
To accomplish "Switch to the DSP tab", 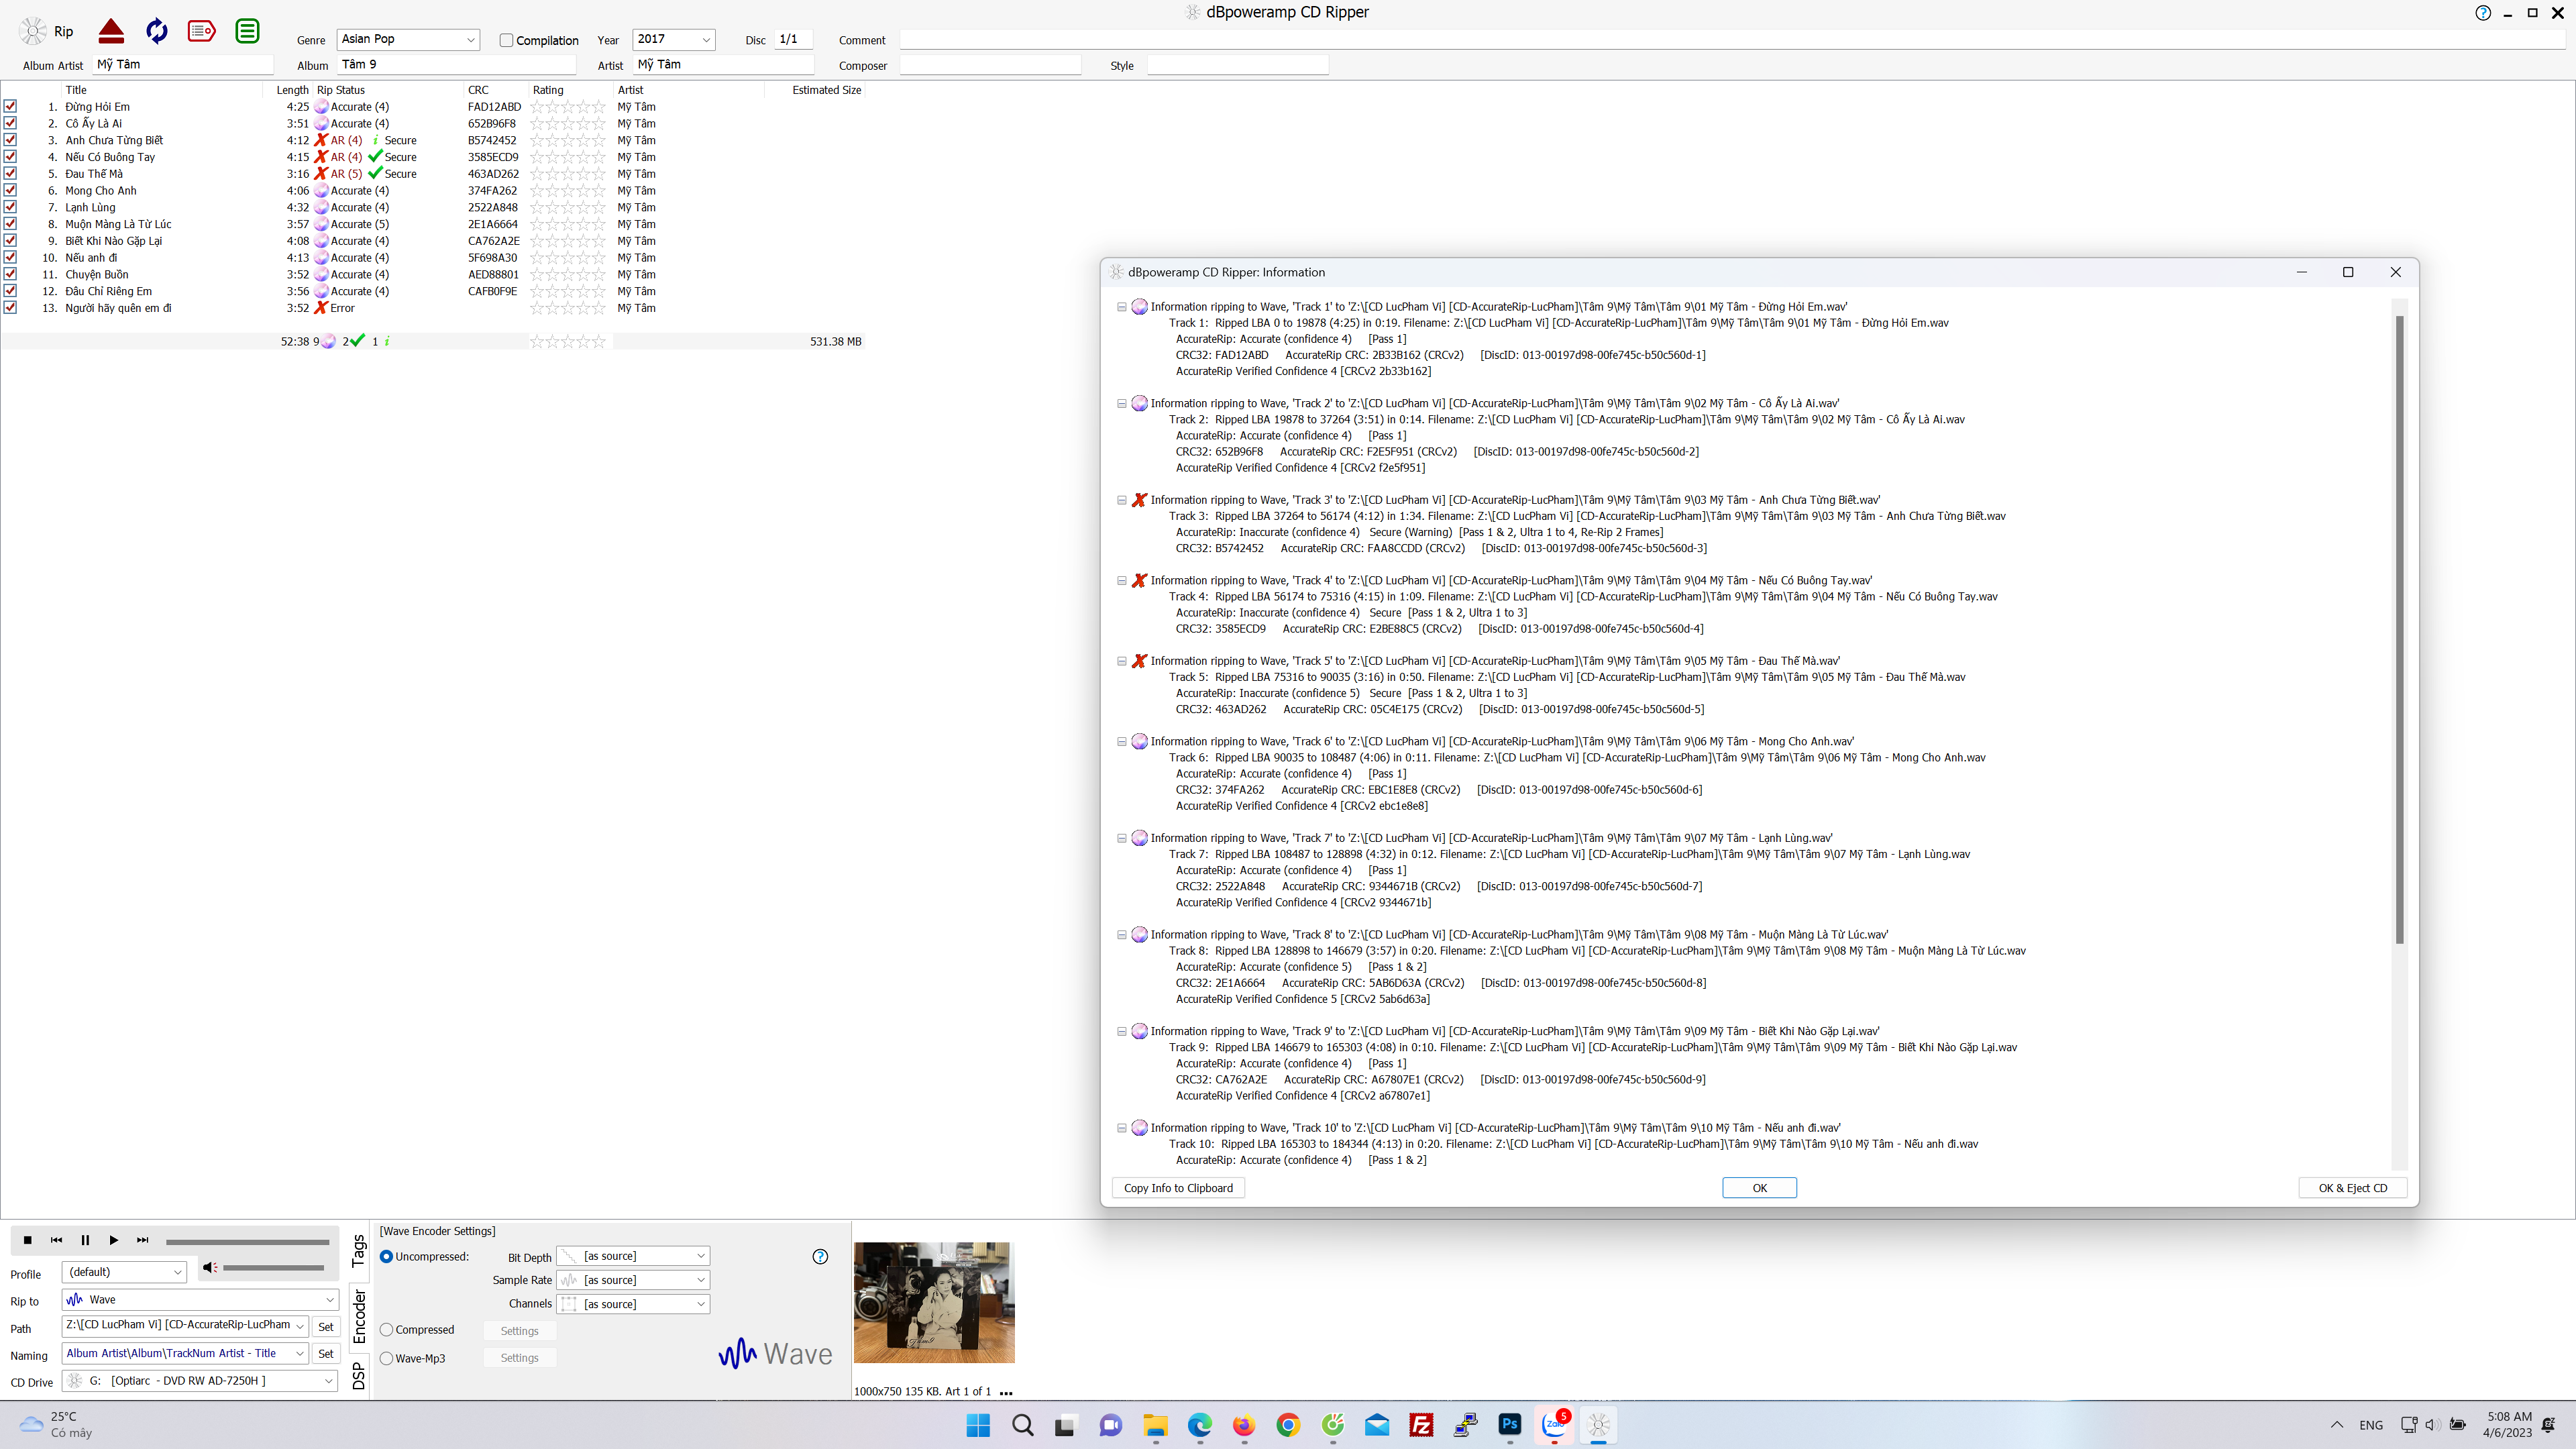I will [359, 1376].
